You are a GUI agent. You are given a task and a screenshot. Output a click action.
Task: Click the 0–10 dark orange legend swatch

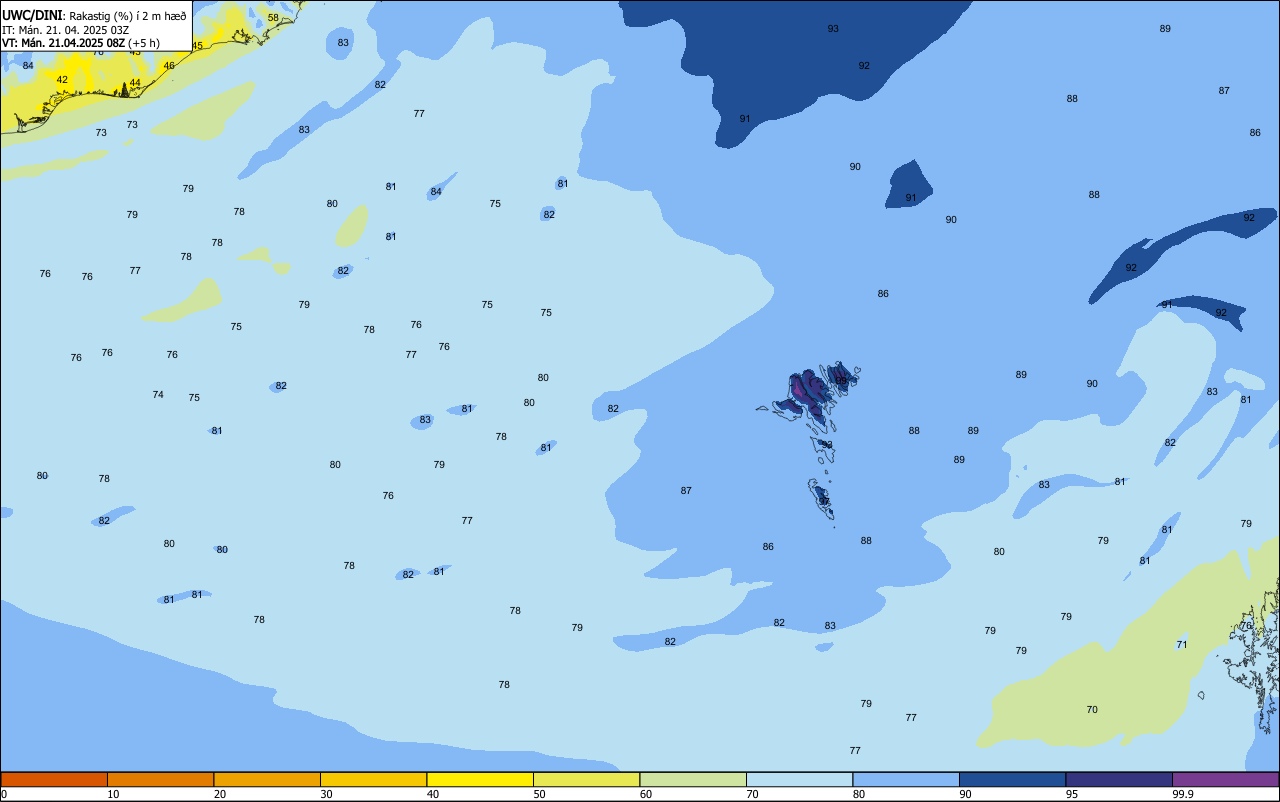pos(54,779)
